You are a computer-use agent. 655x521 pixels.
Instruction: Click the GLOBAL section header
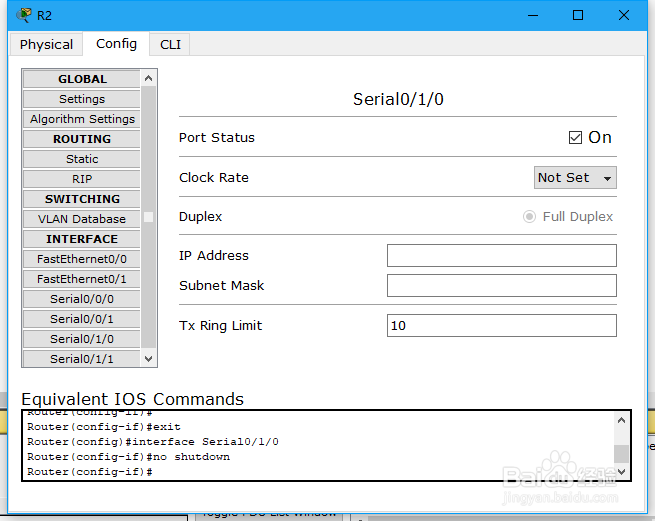82,79
